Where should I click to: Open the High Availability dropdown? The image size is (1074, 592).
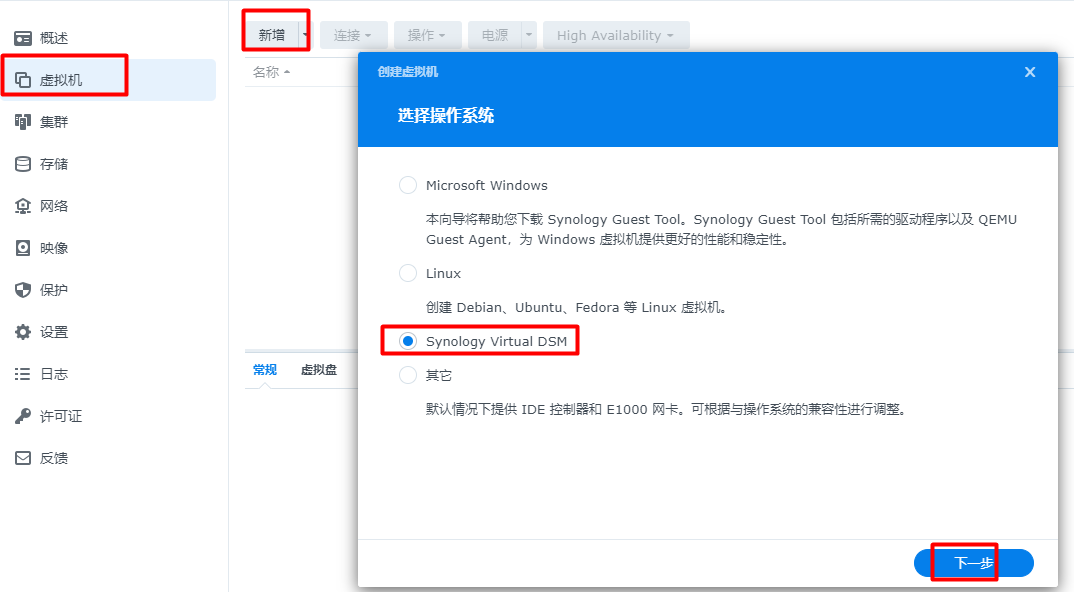[x=616, y=35]
